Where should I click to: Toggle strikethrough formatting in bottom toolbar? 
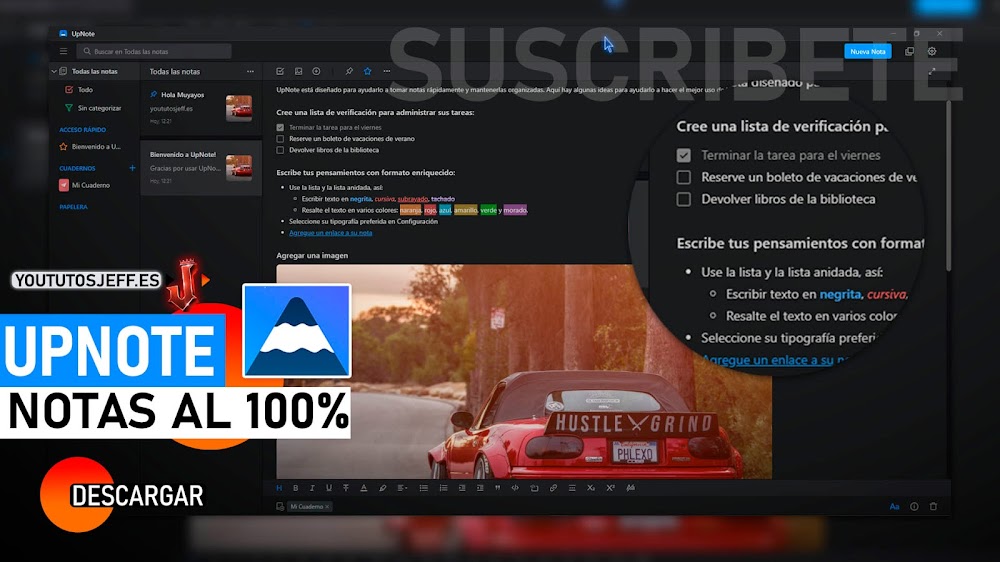[346, 488]
